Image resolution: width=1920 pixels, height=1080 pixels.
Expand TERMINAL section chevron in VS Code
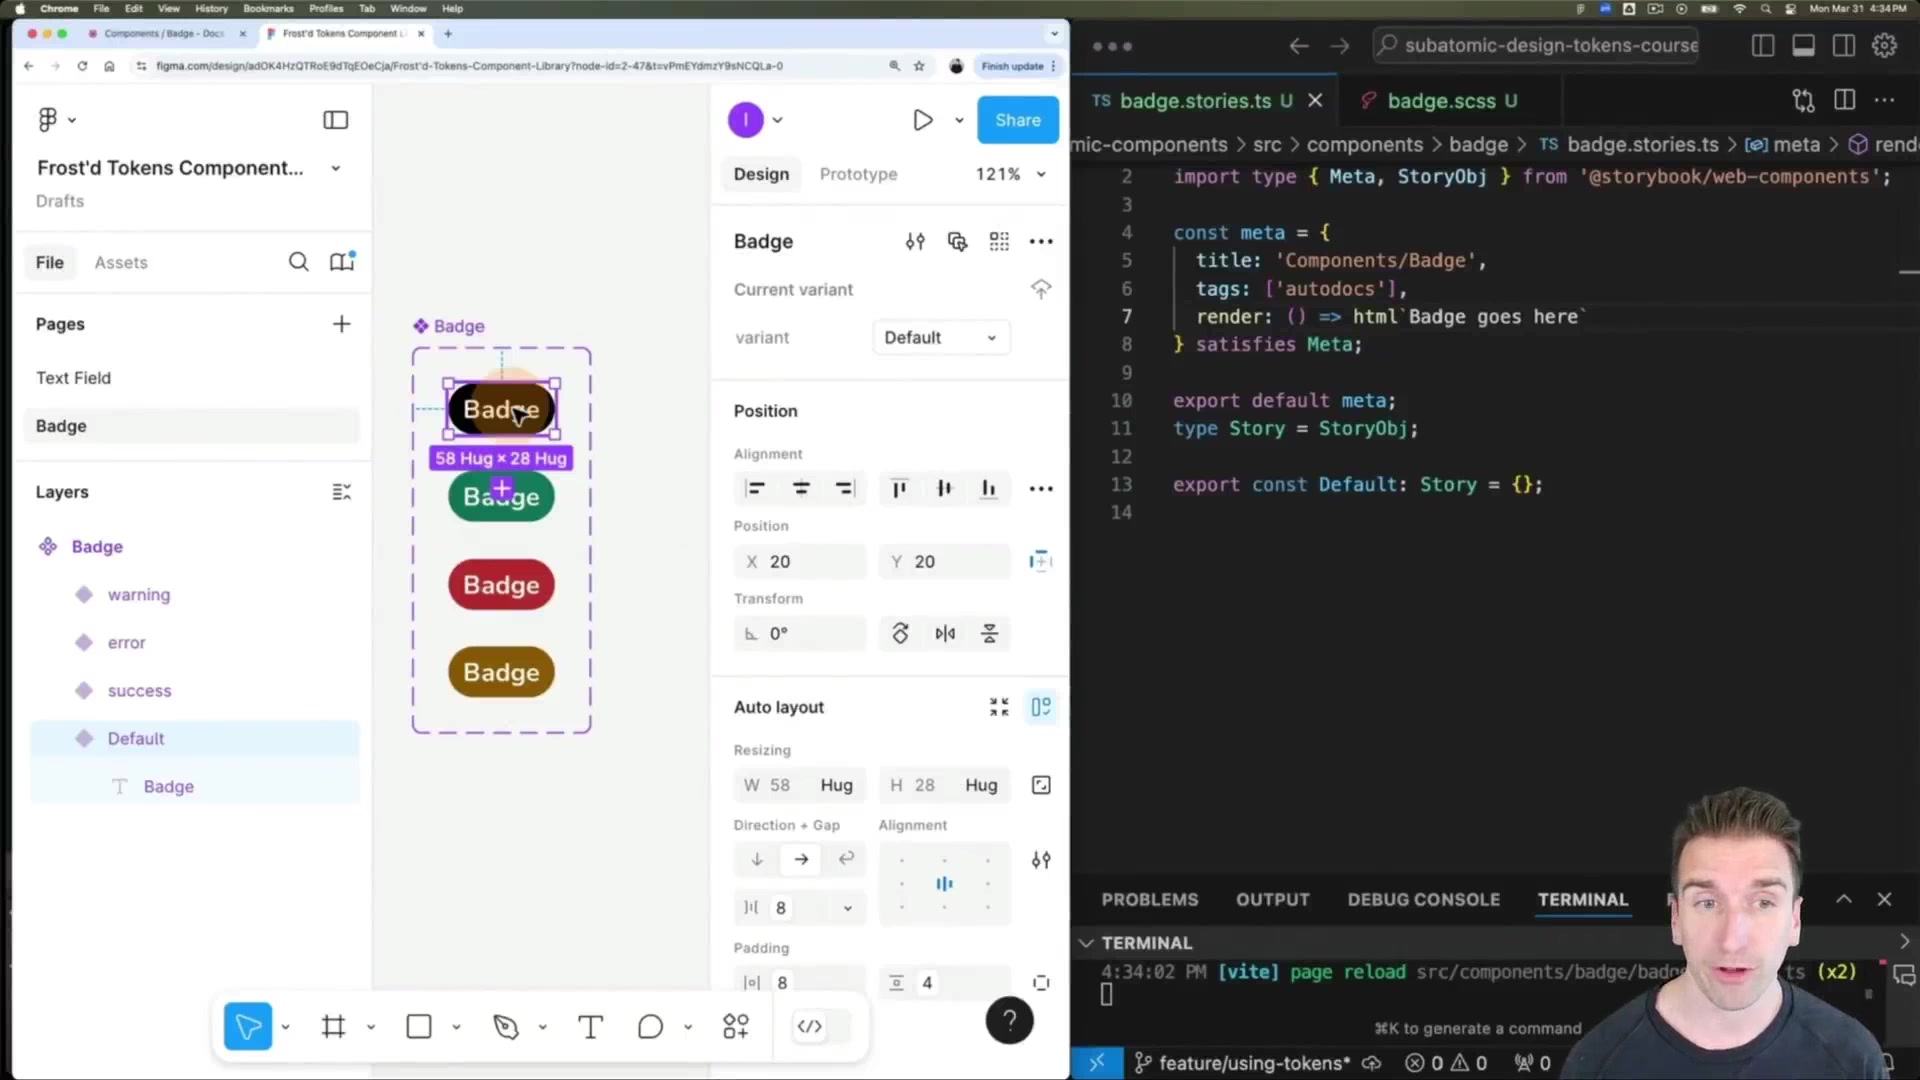(1086, 943)
